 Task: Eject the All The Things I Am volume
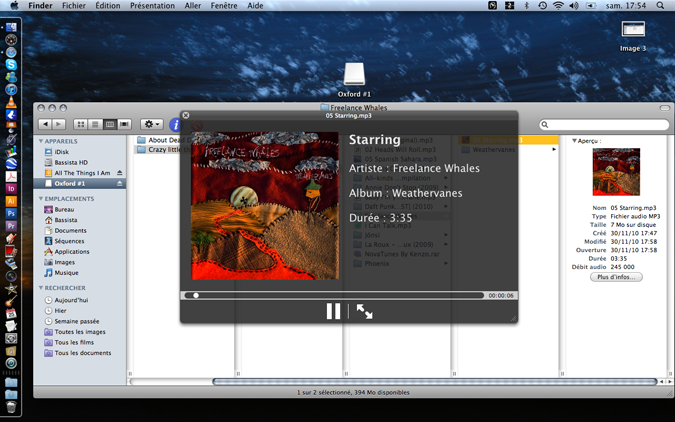pos(120,173)
